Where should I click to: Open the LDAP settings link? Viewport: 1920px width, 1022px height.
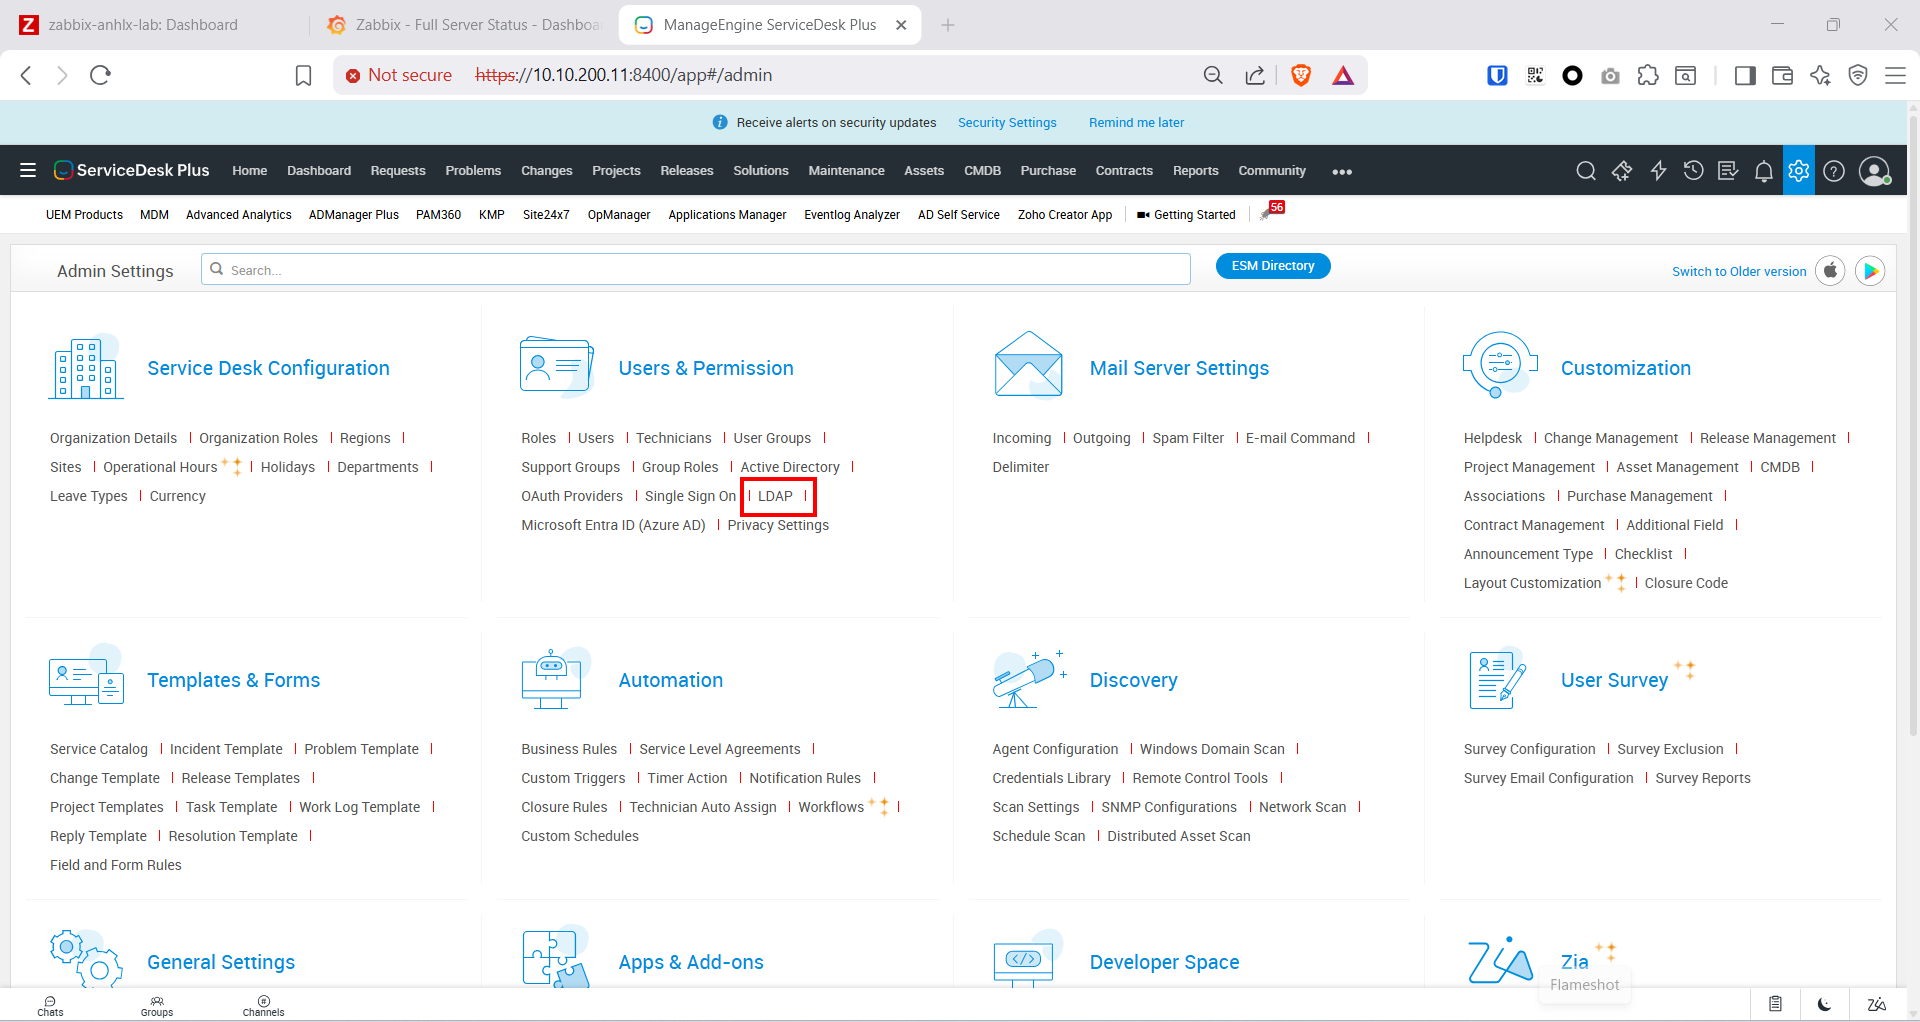click(775, 496)
